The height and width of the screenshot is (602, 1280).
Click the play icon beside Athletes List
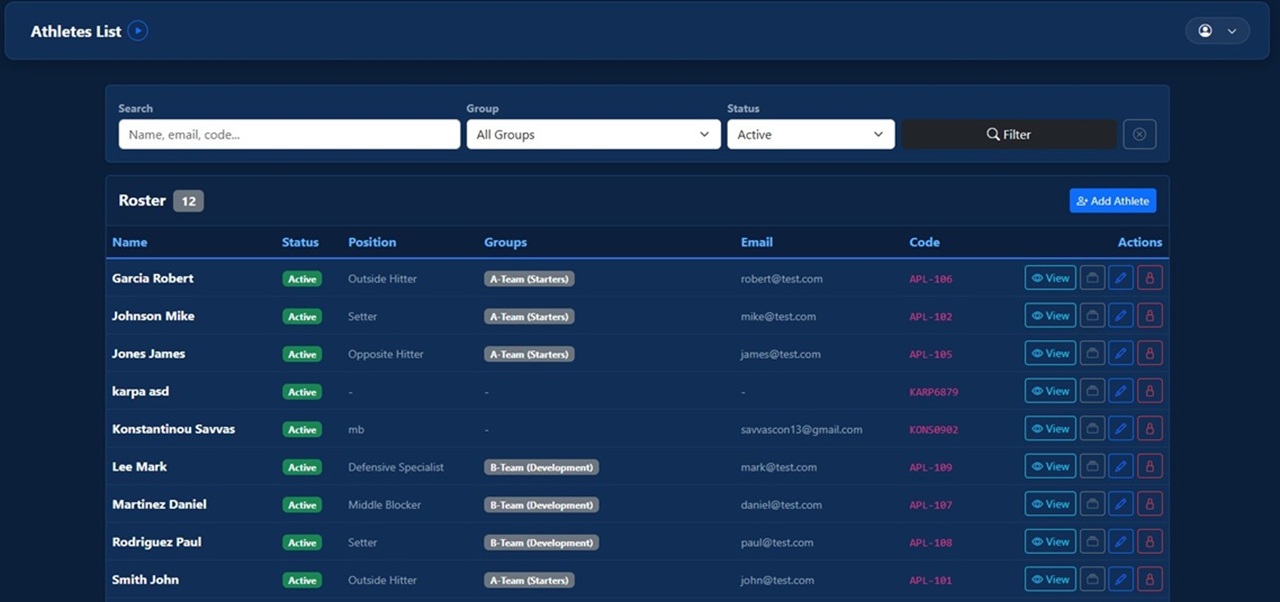[137, 30]
